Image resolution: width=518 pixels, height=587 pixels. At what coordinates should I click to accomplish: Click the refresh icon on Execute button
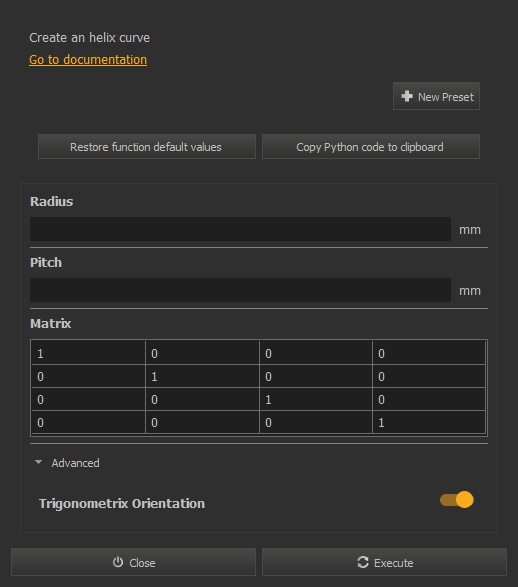pyautogui.click(x=363, y=562)
